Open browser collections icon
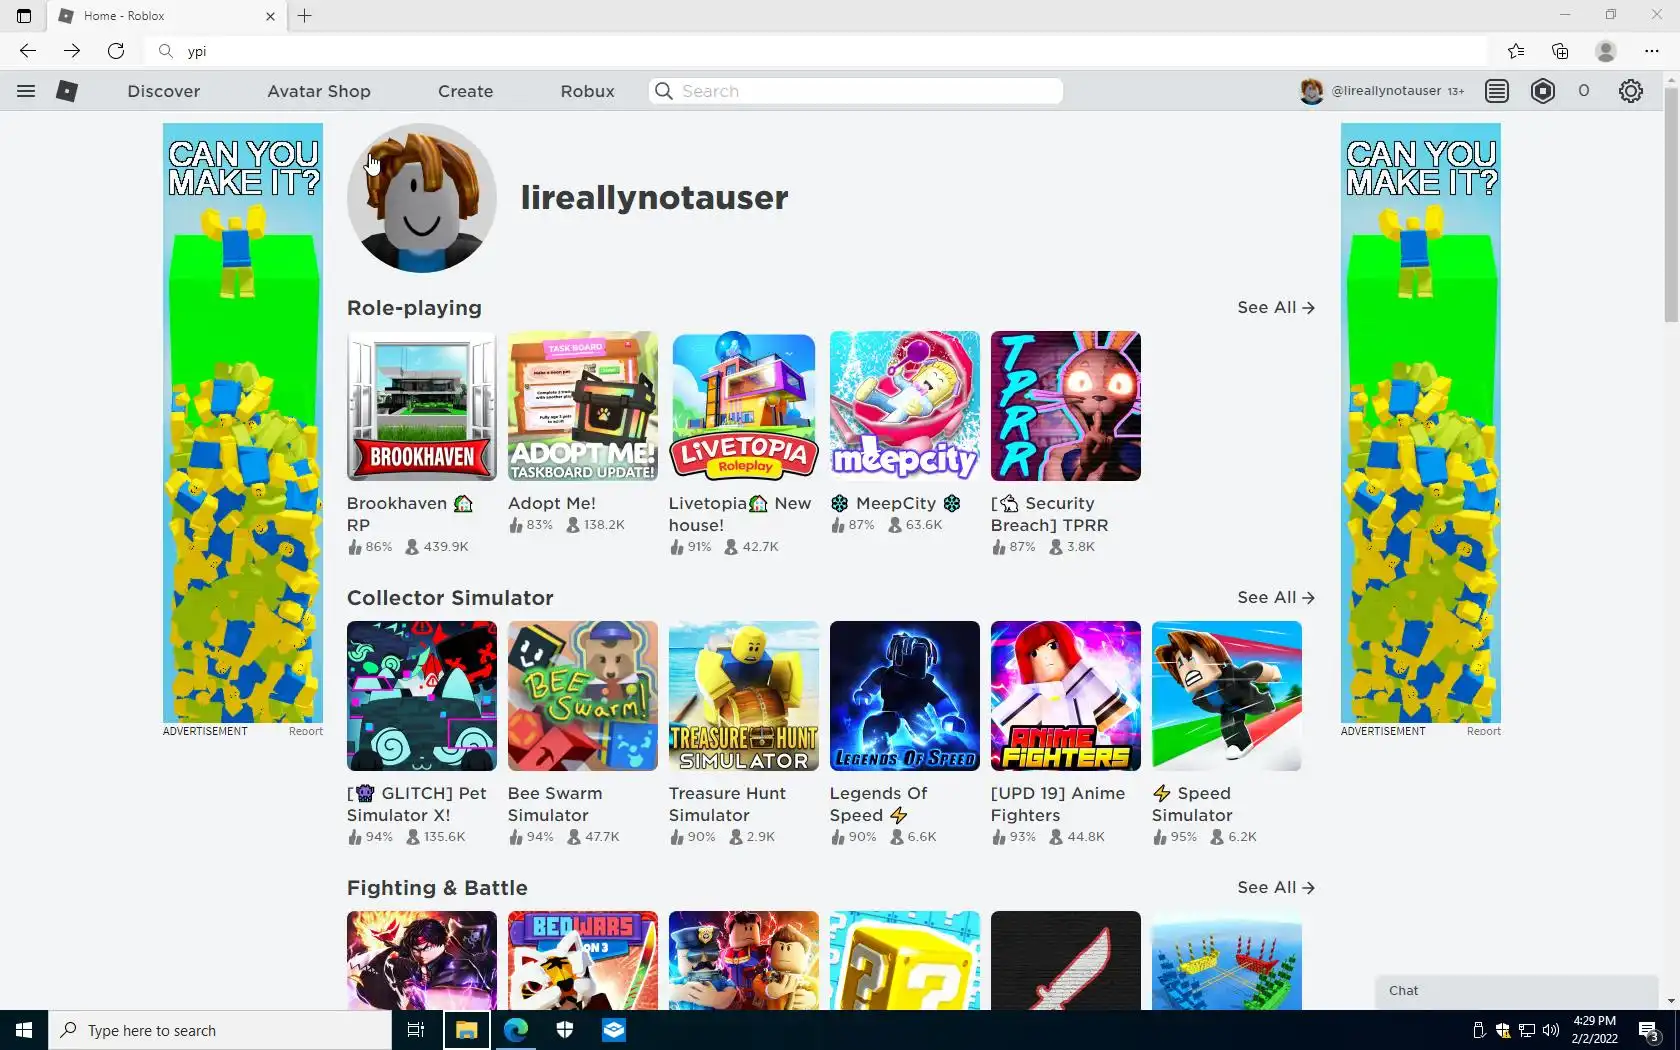Screen dimensions: 1680x1050 point(1560,51)
